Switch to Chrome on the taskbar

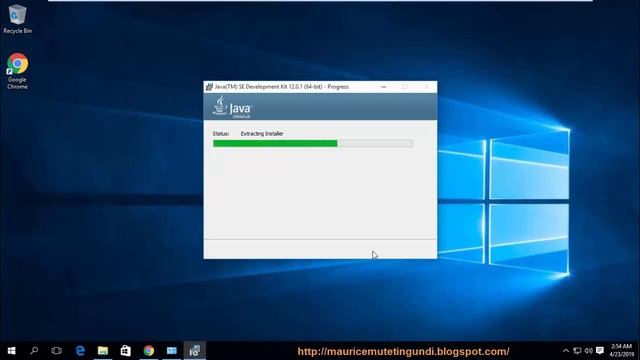[x=149, y=351]
